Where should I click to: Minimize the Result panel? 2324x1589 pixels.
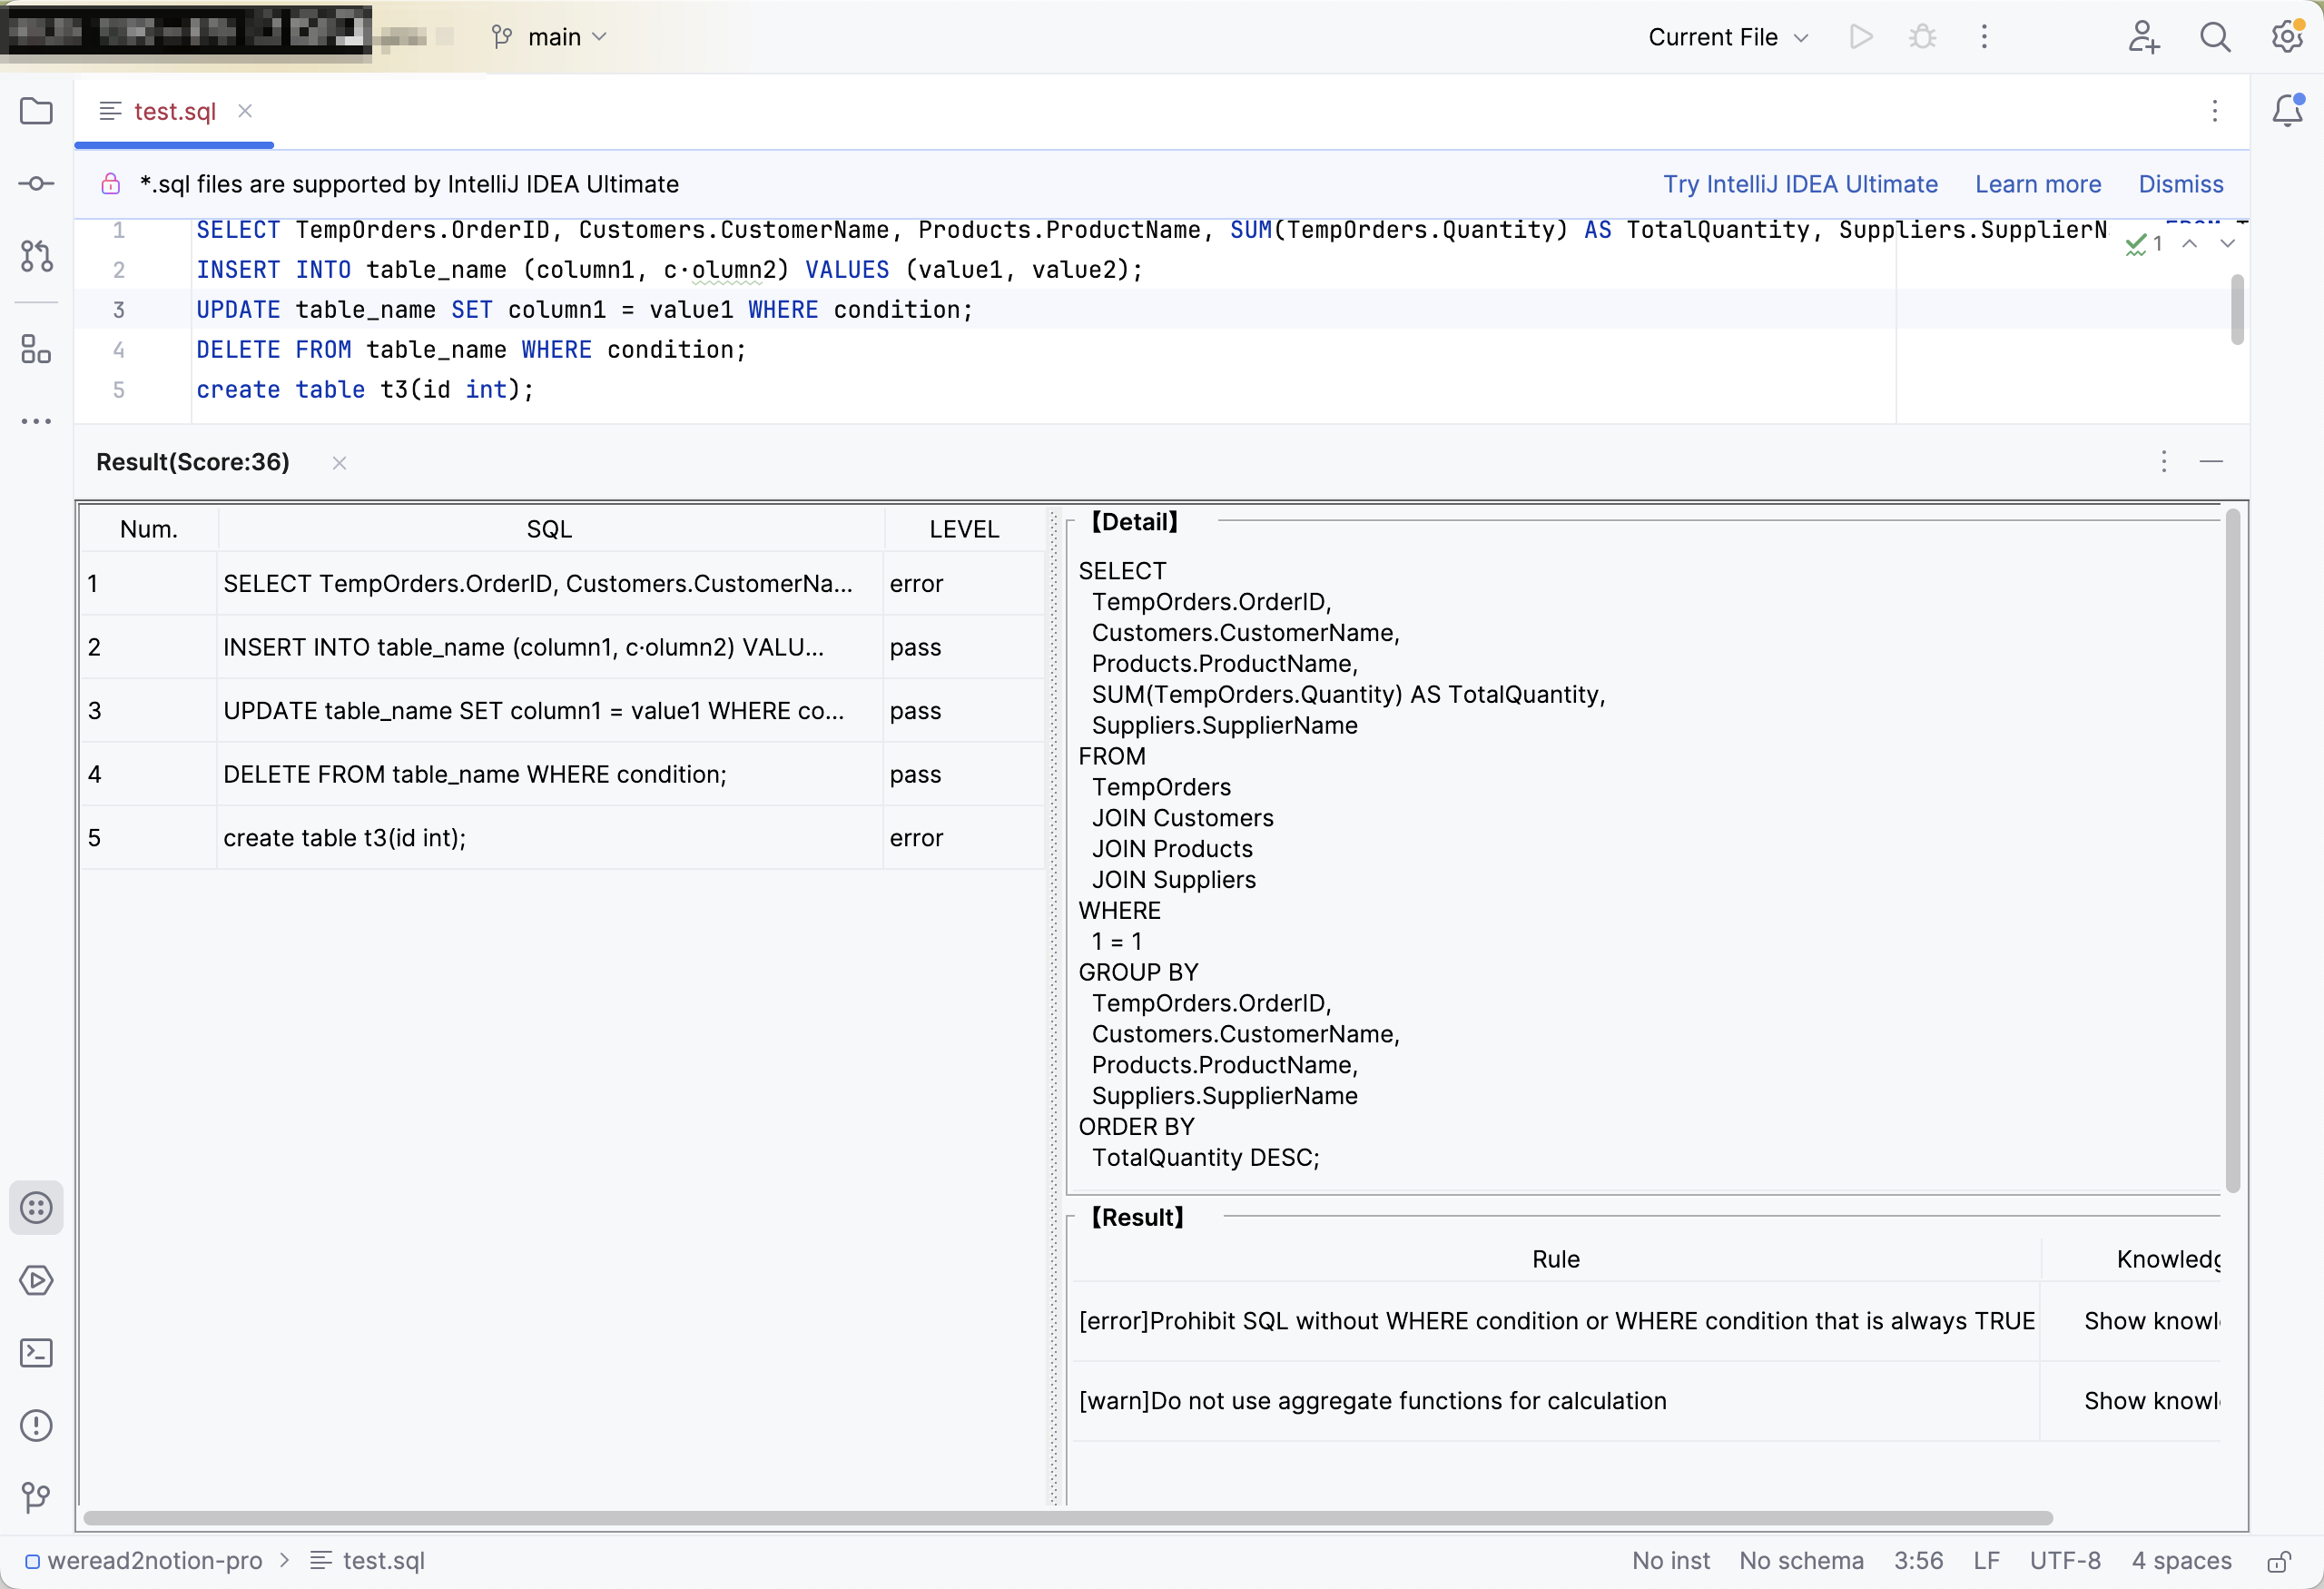2211,461
